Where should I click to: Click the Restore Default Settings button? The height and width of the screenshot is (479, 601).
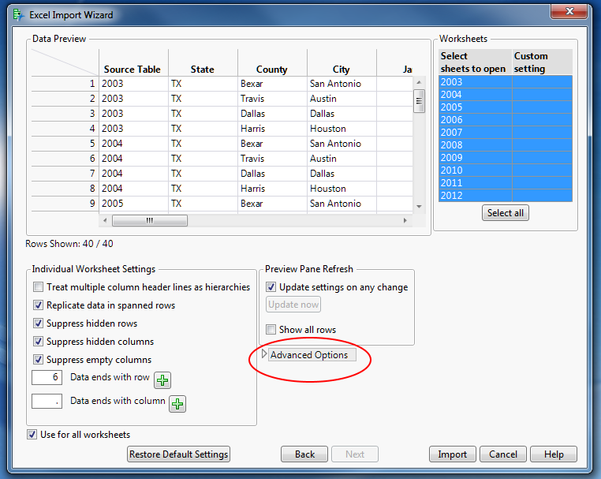coord(179,454)
